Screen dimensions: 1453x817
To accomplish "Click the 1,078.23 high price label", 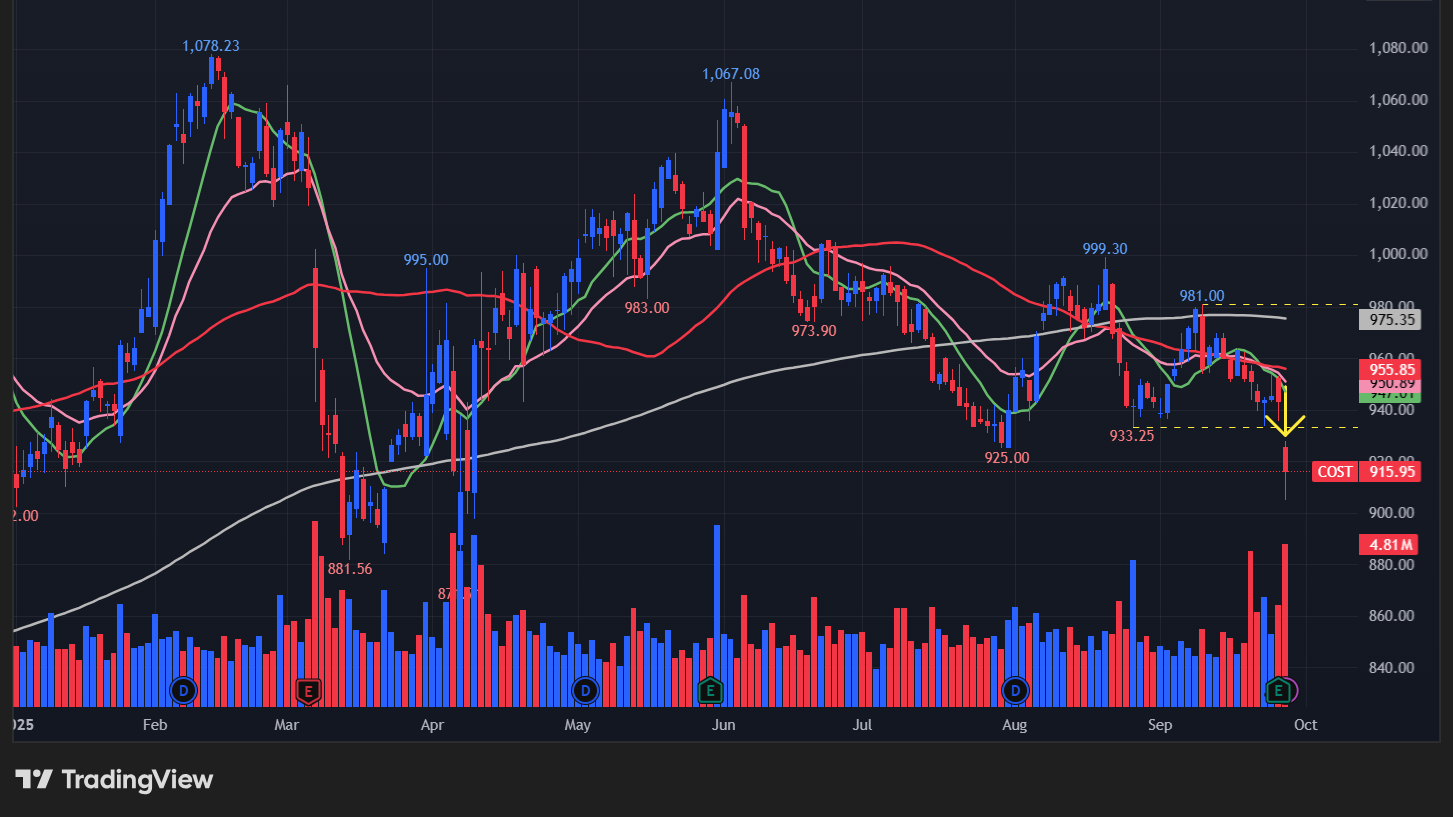I will pyautogui.click(x=210, y=46).
